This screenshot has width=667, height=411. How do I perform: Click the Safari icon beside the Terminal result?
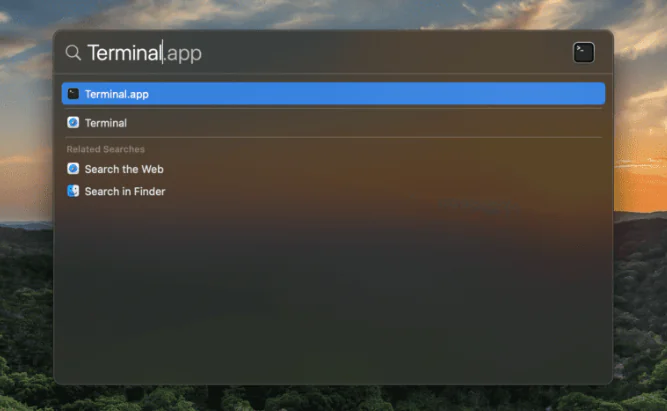coord(73,123)
